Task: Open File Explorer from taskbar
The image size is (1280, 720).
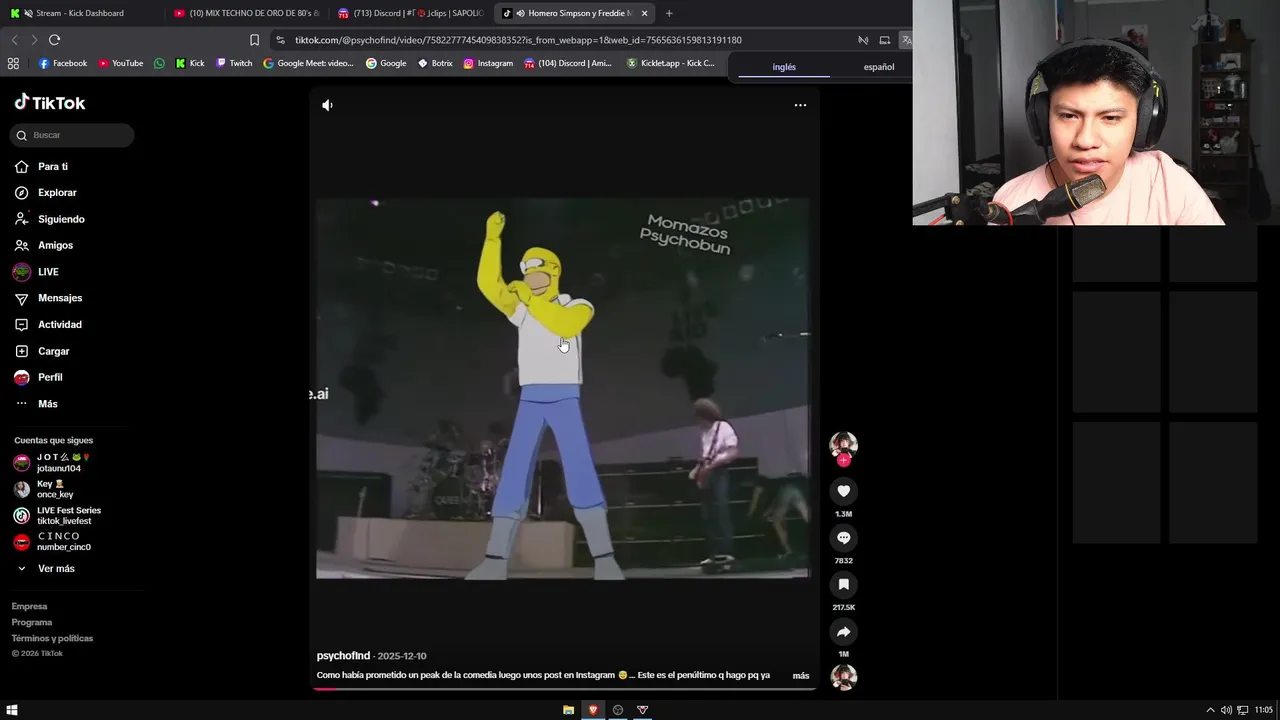Action: [568, 710]
